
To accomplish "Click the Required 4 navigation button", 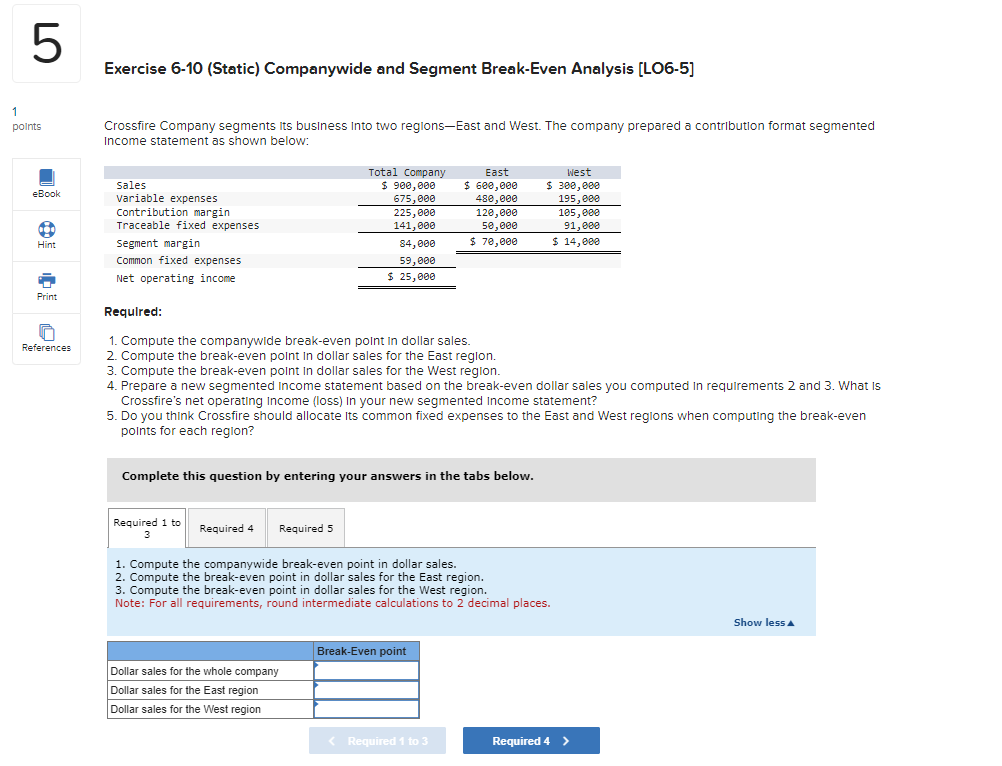I will point(531,740).
